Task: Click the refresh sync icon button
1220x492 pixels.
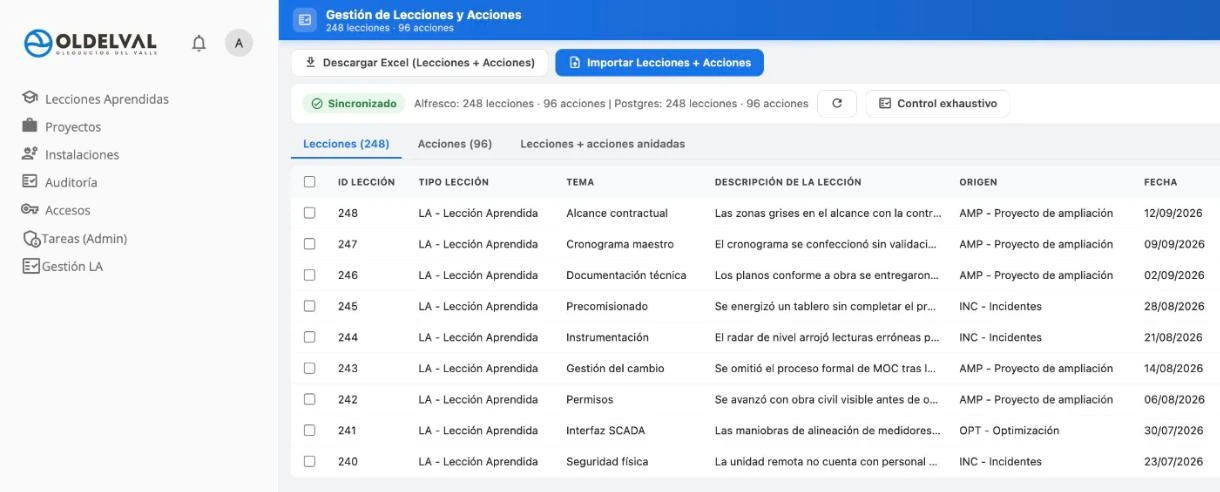Action: 837,103
